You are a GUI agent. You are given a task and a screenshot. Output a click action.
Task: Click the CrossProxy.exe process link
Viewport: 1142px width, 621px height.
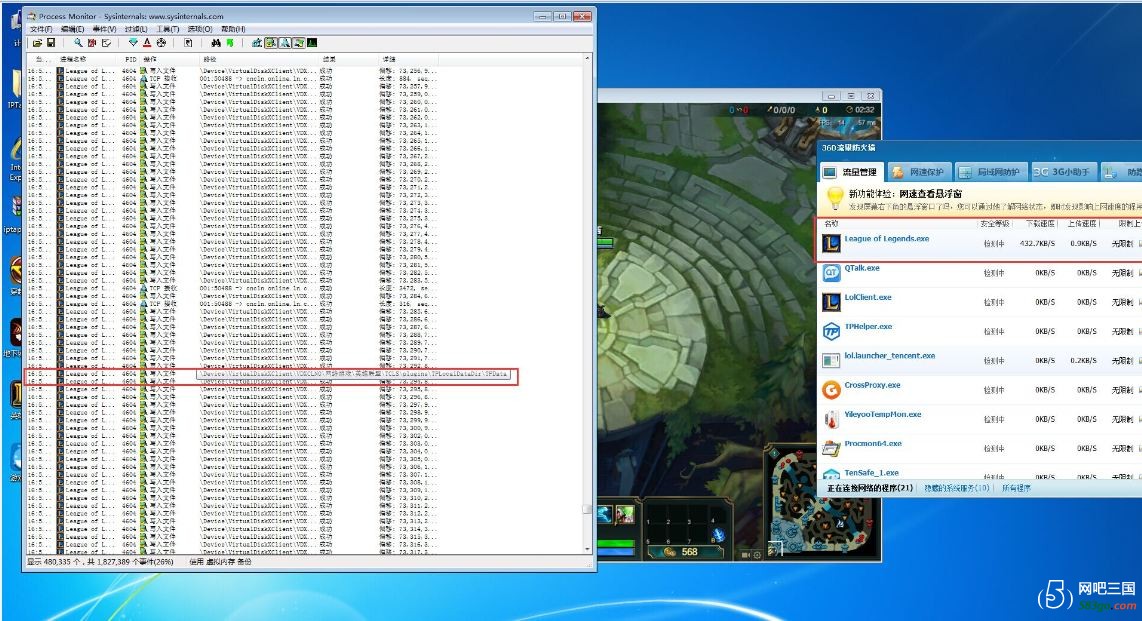872,384
